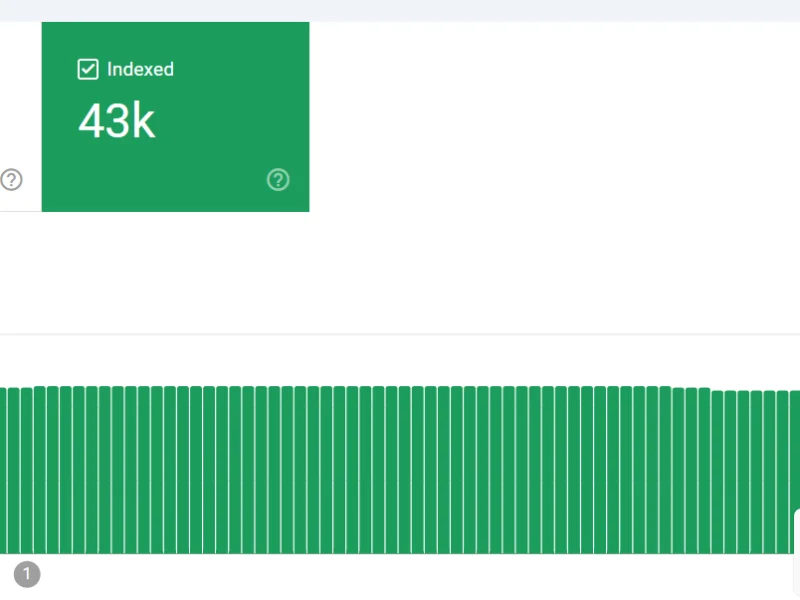This screenshot has height=600, width=800.
Task: Click the bar directly below the 43k value
Action: (x=118, y=470)
